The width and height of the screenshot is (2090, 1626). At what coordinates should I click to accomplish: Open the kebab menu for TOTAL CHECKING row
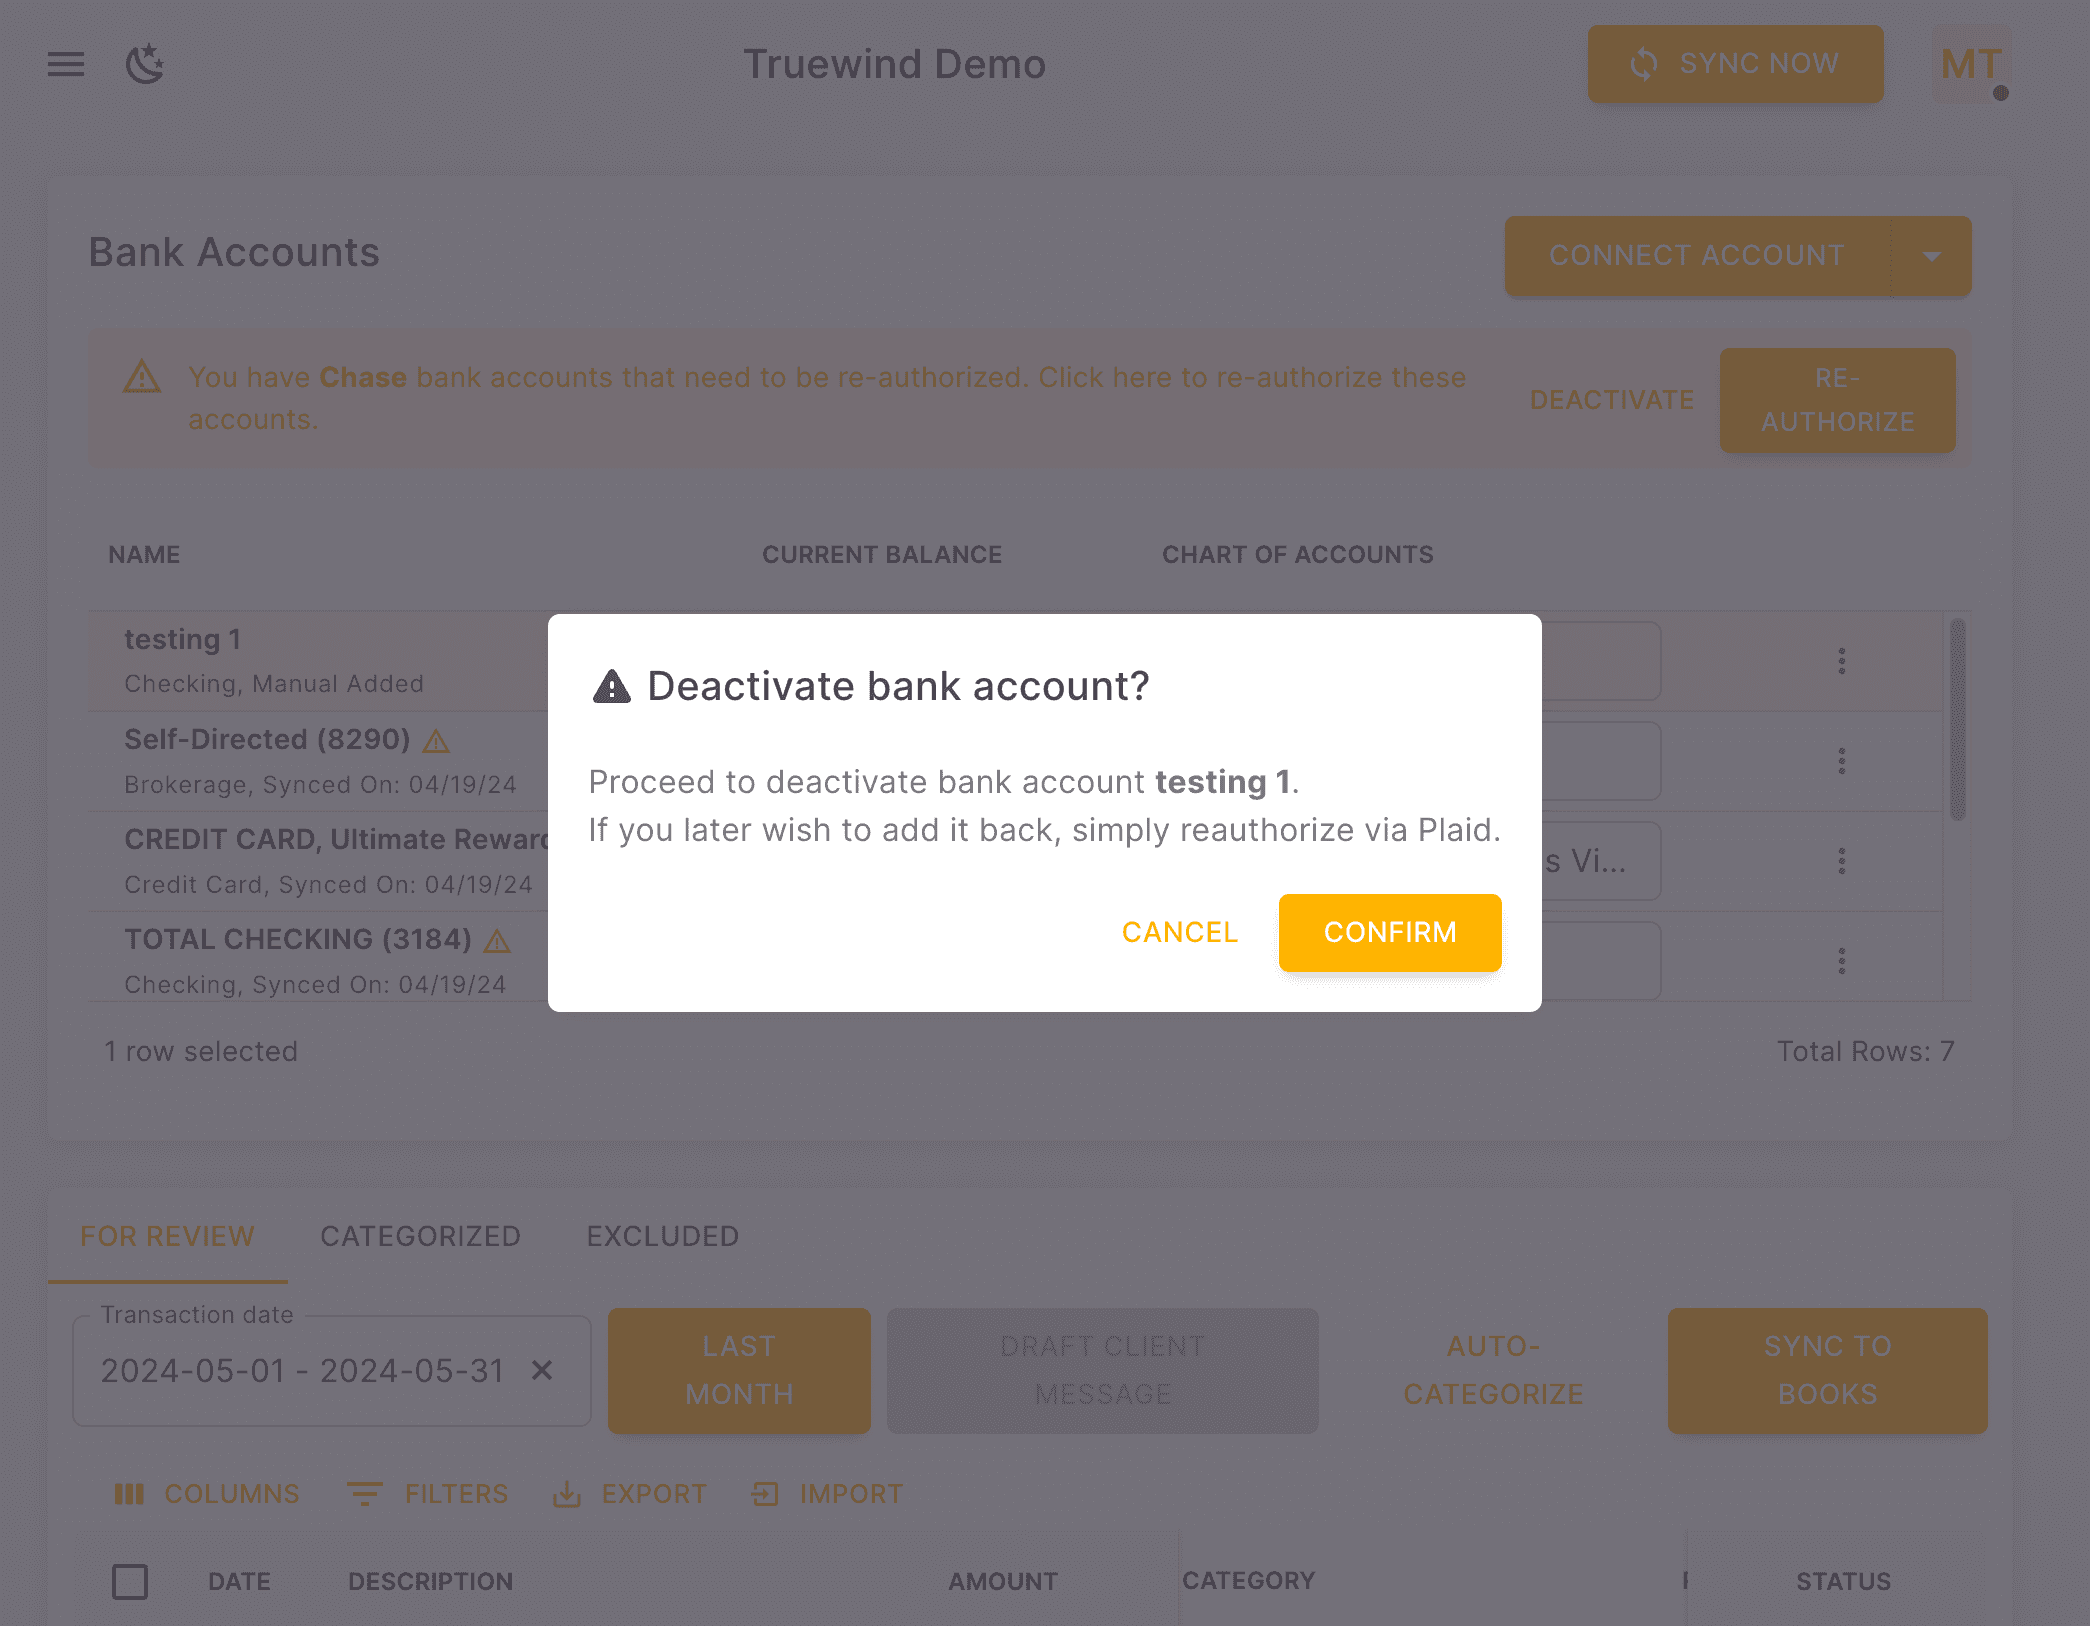pos(1842,960)
